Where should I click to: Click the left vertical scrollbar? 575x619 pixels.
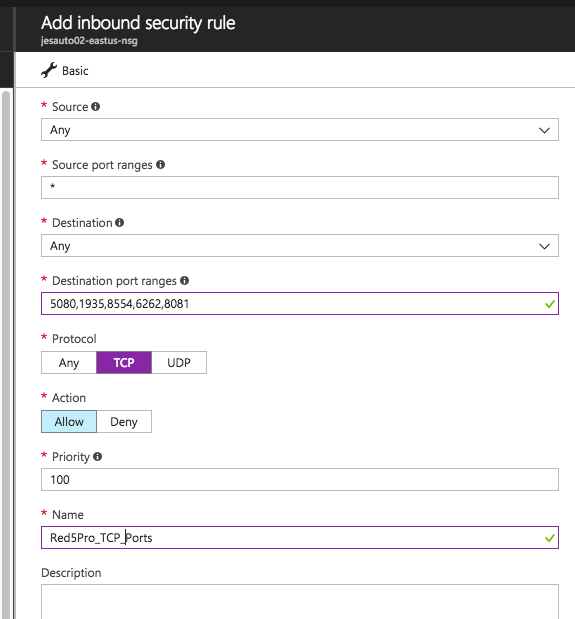point(6,355)
